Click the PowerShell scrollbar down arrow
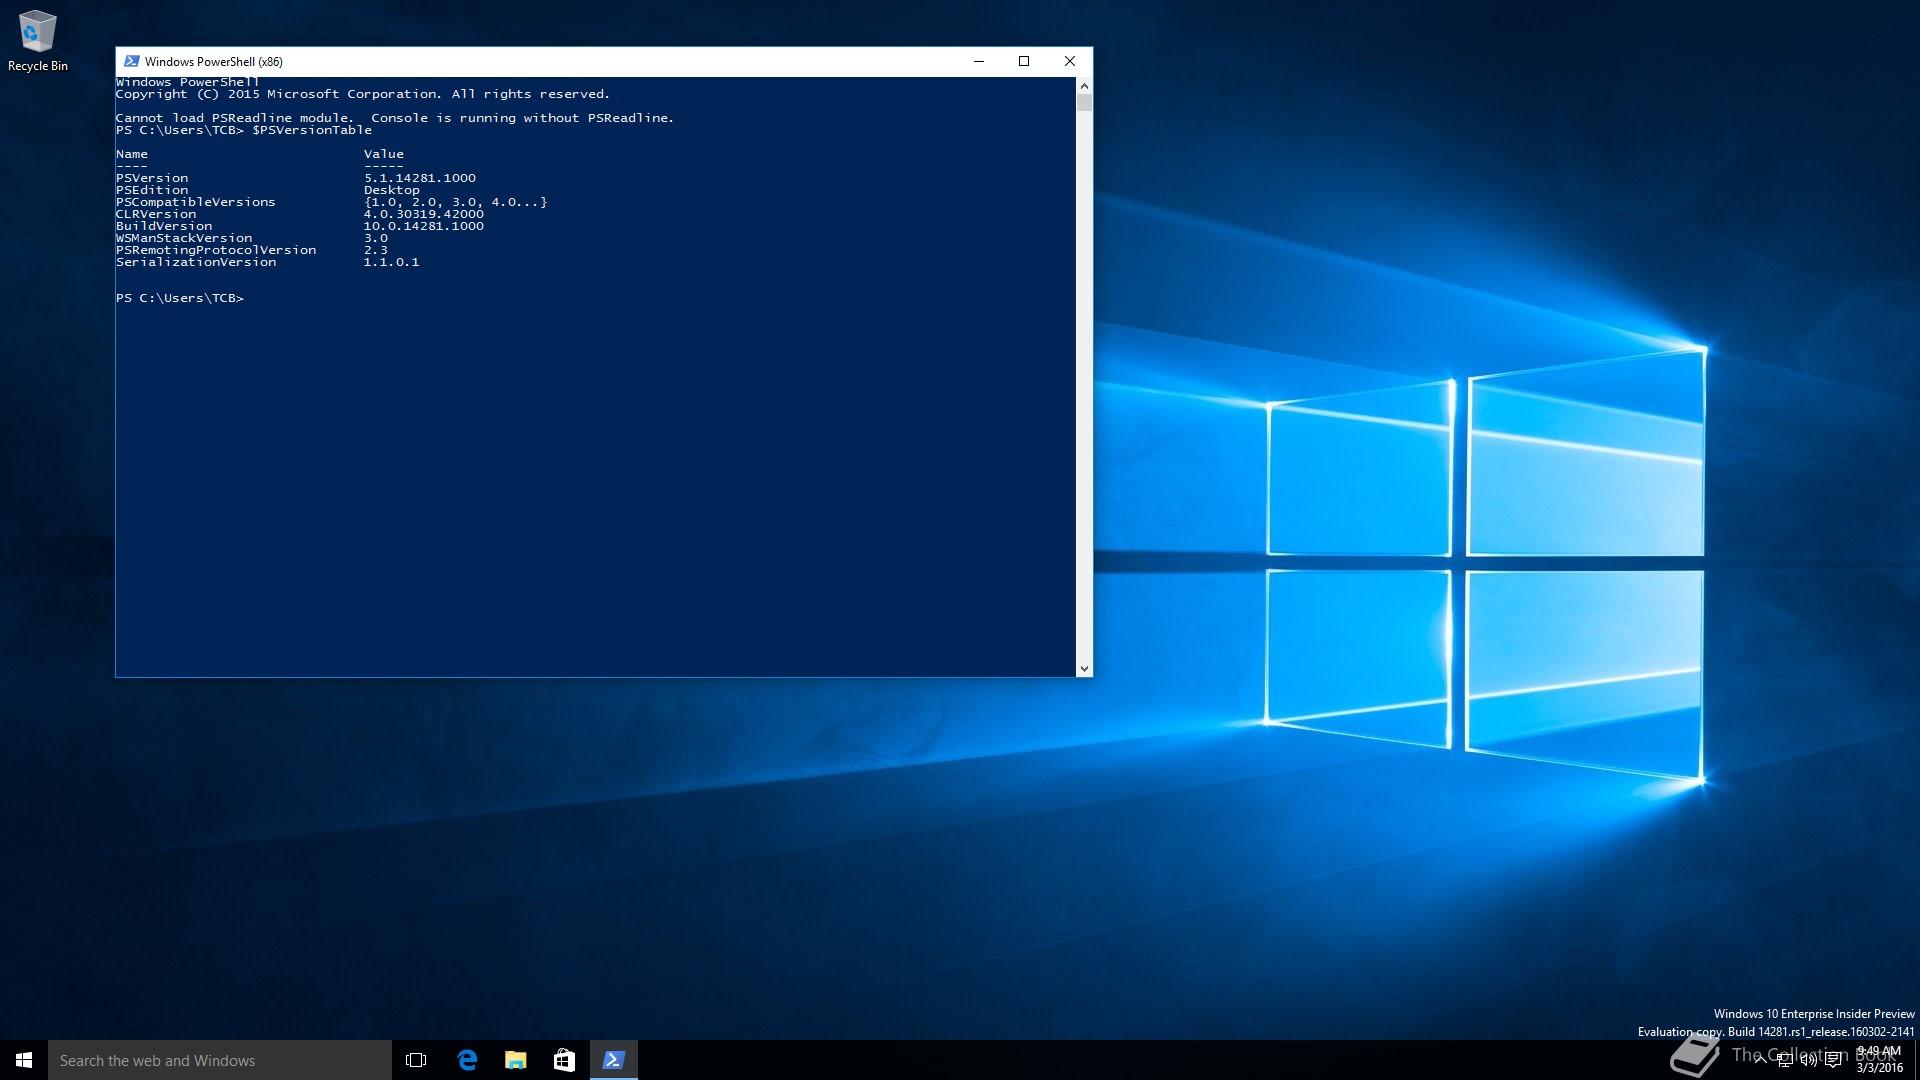This screenshot has height=1080, width=1920. point(1084,668)
